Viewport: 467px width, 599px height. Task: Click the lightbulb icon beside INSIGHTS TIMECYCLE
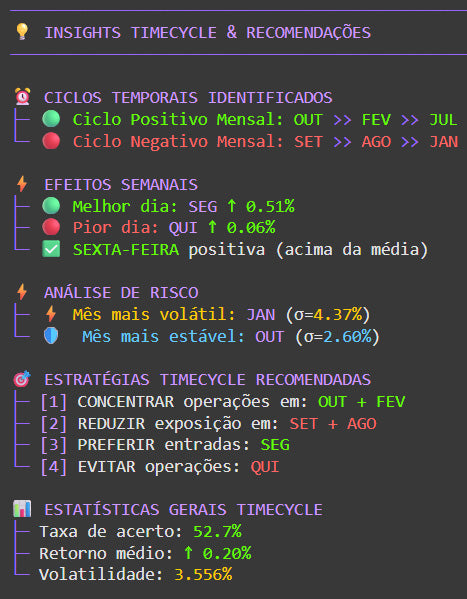pyautogui.click(x=22, y=31)
